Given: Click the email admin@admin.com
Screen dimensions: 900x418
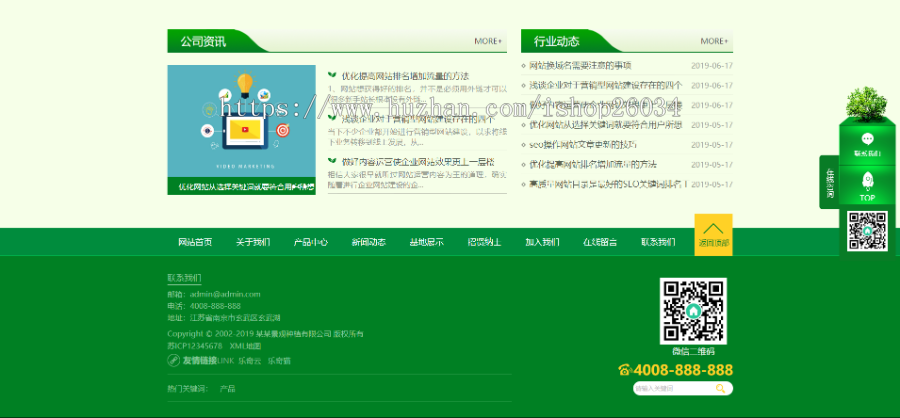Looking at the screenshot, I should point(225,294).
